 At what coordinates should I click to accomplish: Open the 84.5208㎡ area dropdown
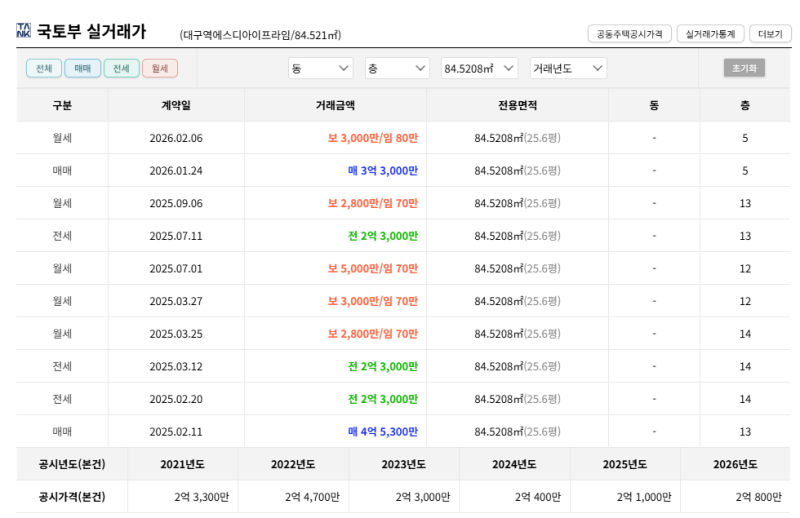479,68
